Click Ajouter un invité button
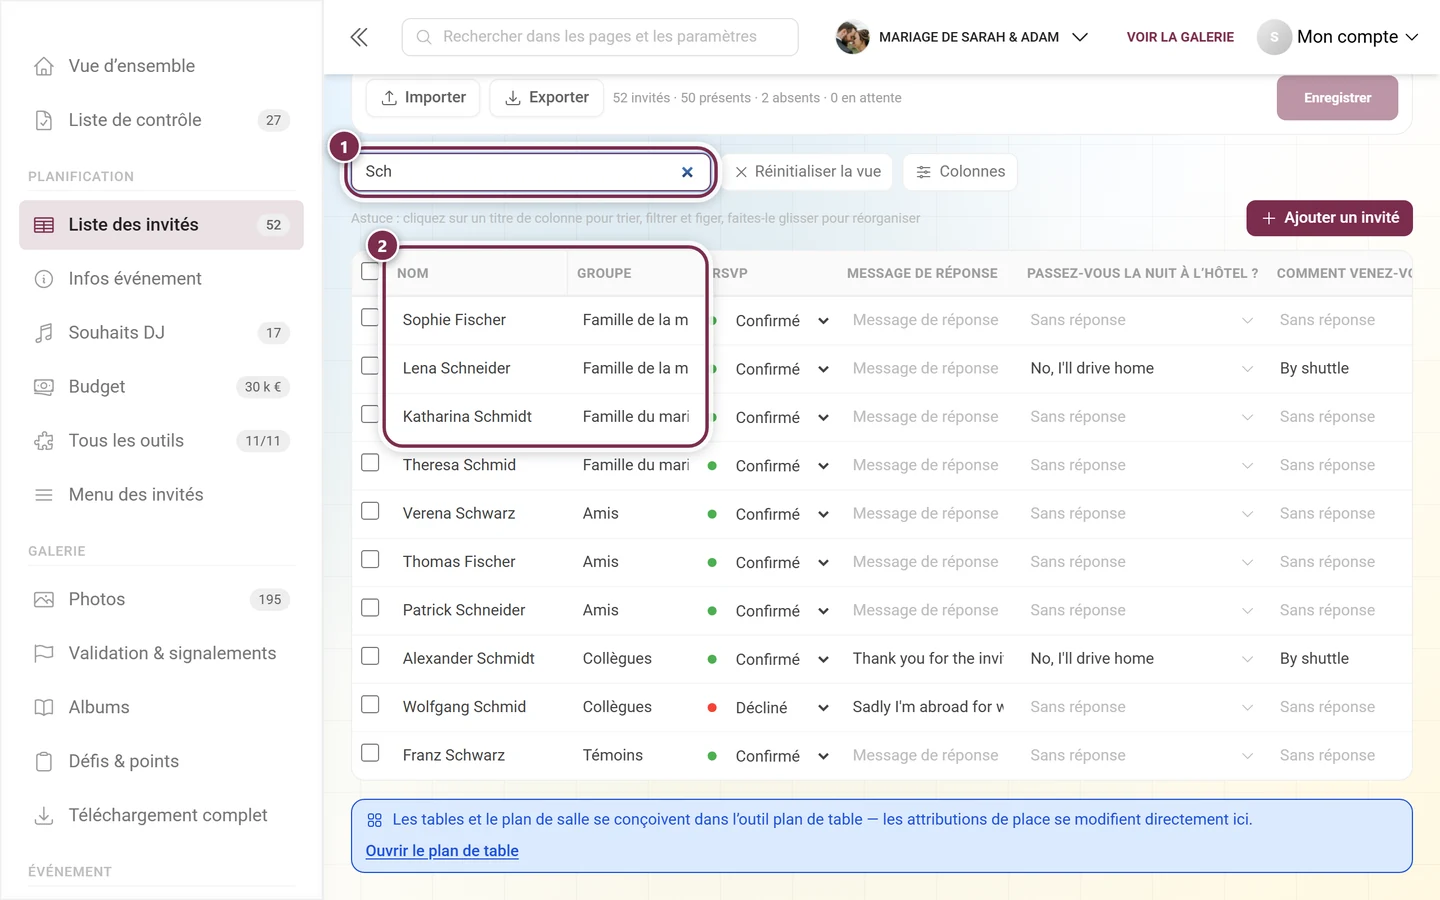Viewport: 1440px width, 900px height. [1329, 218]
